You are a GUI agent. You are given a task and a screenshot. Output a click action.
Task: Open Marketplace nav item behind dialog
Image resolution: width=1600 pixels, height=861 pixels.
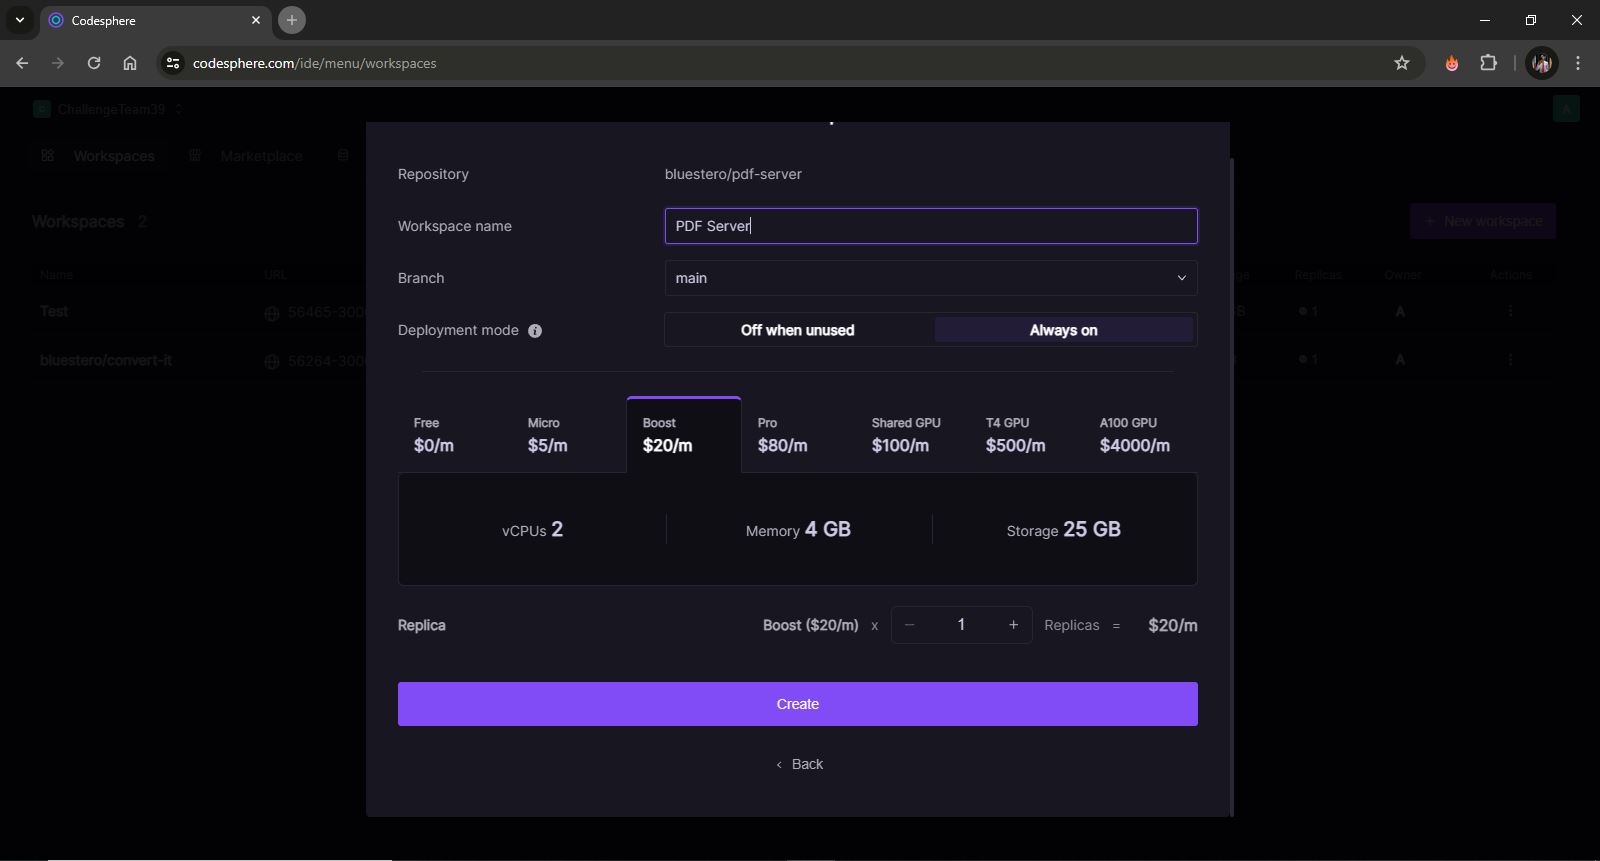pyautogui.click(x=246, y=156)
